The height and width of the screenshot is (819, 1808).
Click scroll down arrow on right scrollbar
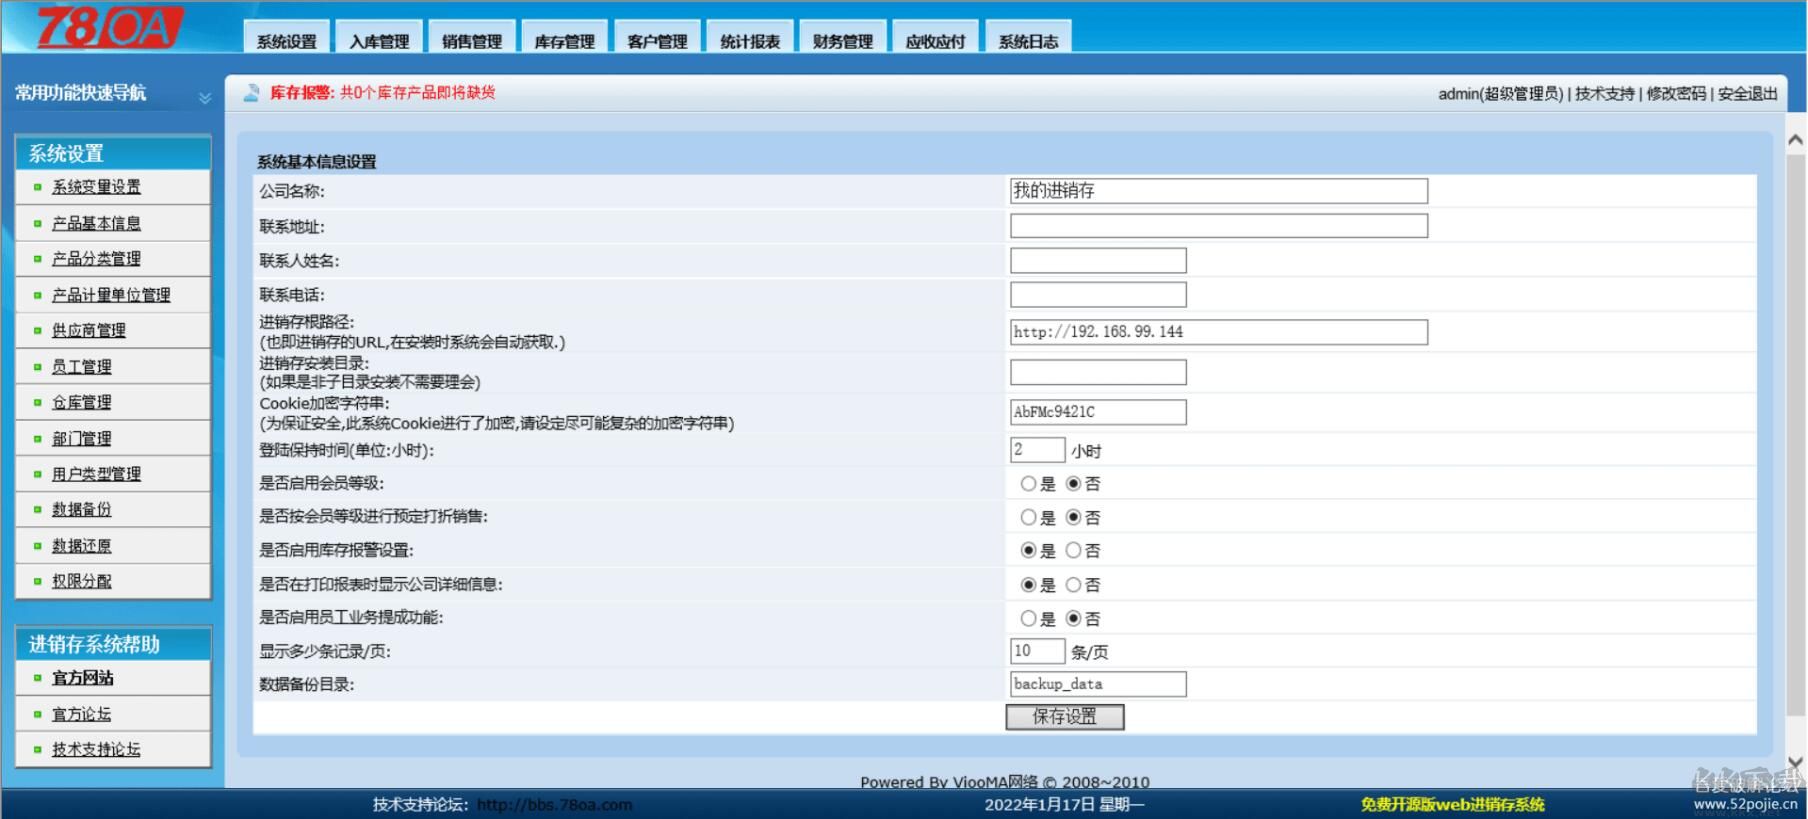tap(1795, 763)
